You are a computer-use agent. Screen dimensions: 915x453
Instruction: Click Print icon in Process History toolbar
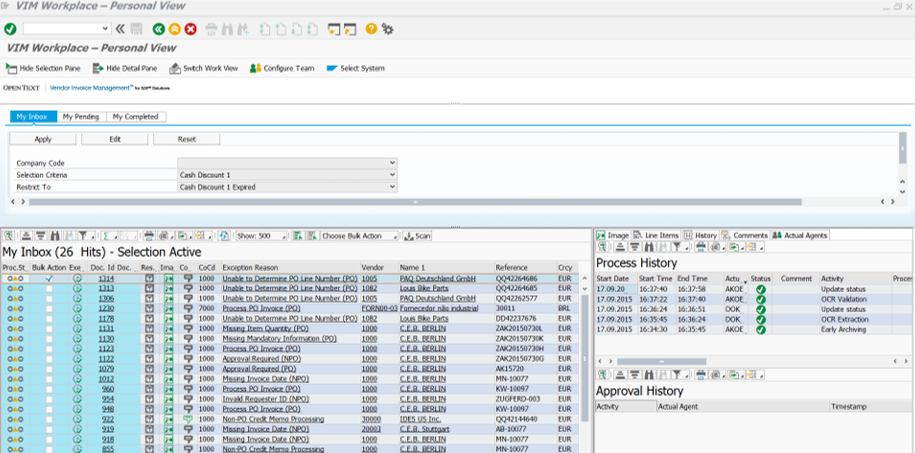pos(700,247)
